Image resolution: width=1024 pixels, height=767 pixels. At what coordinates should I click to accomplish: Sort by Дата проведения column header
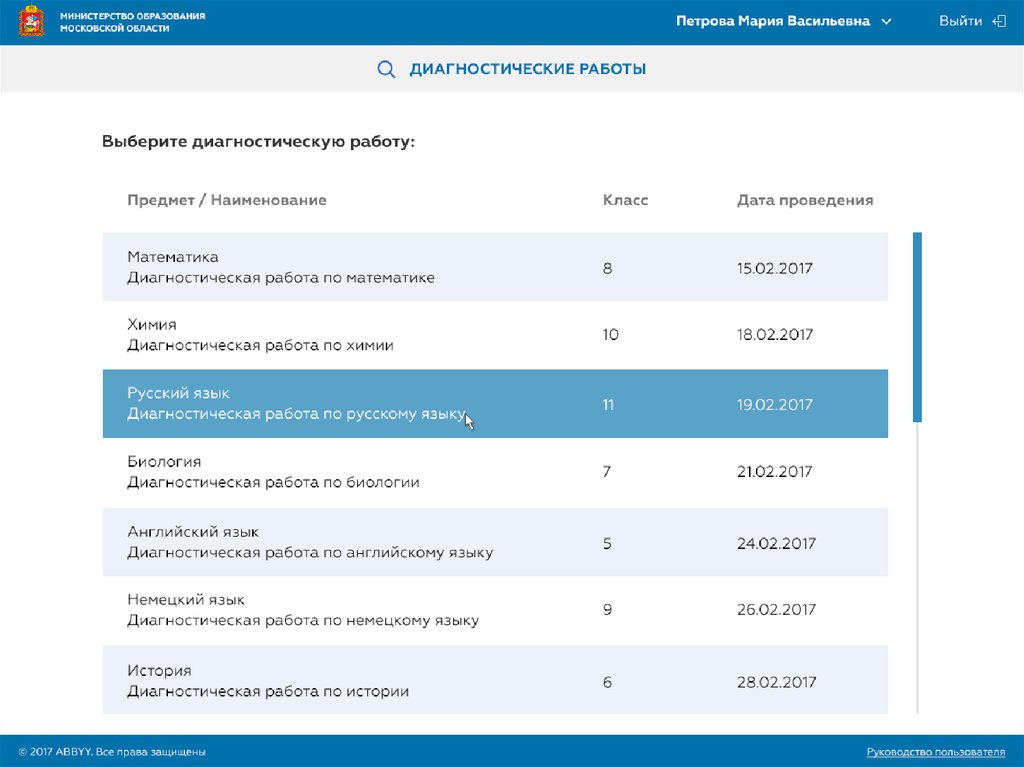804,200
